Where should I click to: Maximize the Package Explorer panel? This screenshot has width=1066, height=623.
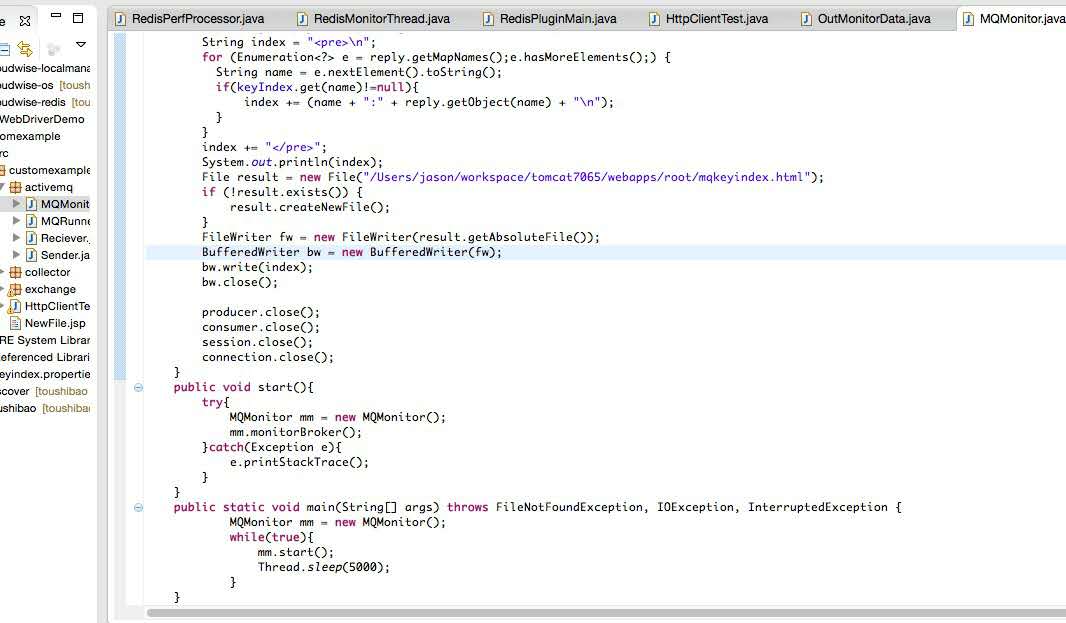tap(78, 18)
